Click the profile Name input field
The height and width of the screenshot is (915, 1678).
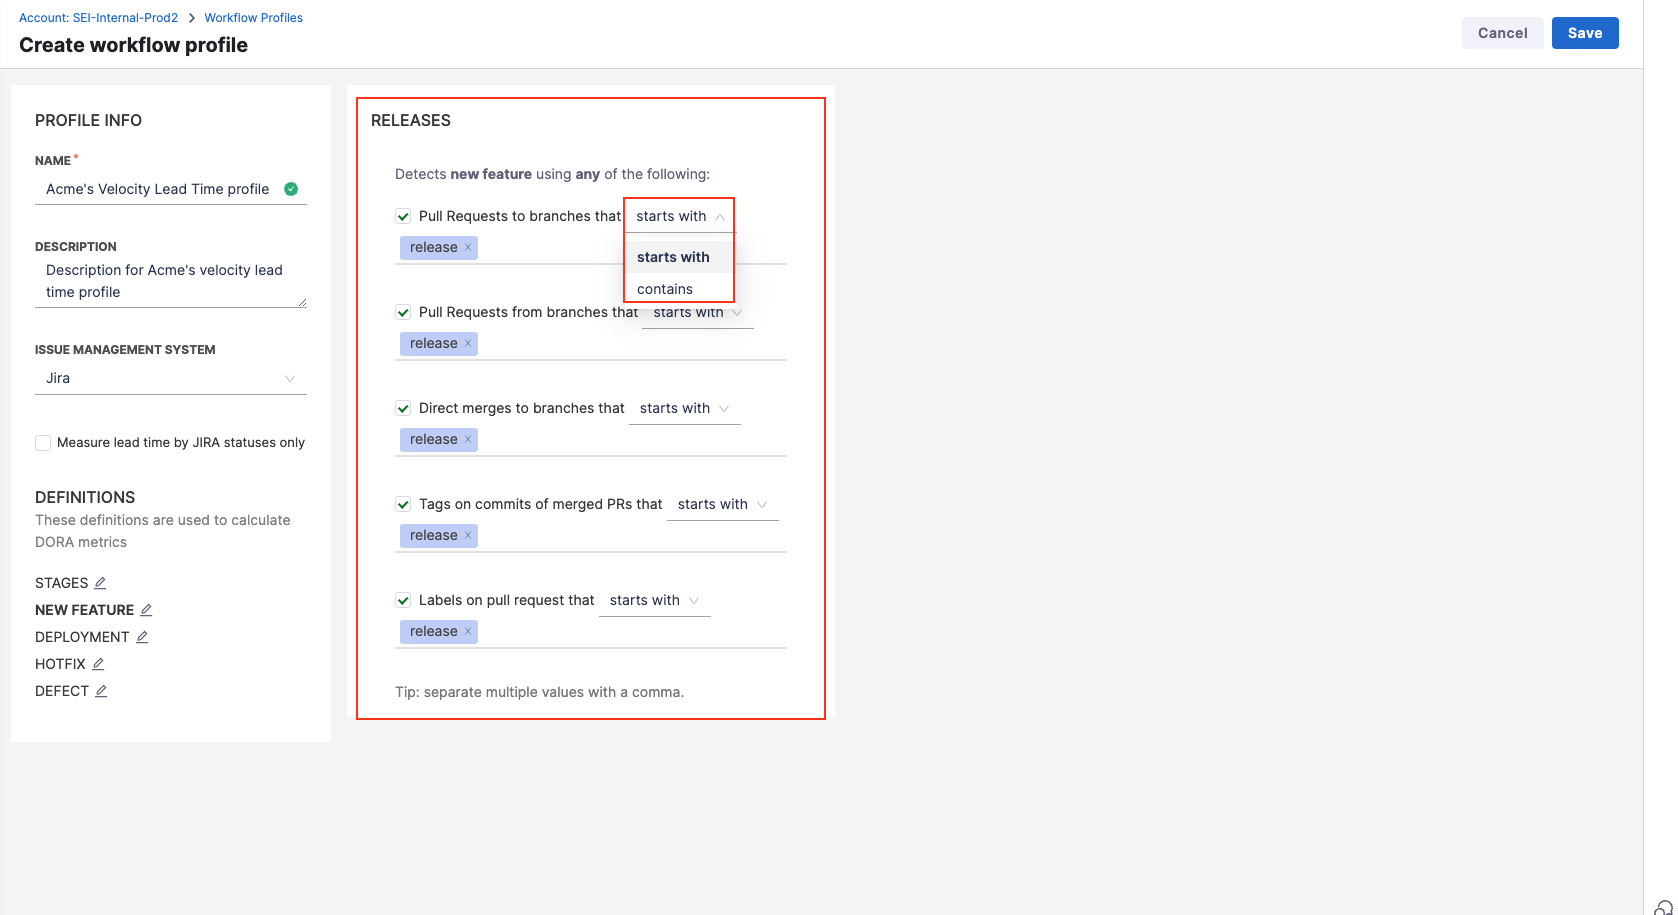click(158, 189)
